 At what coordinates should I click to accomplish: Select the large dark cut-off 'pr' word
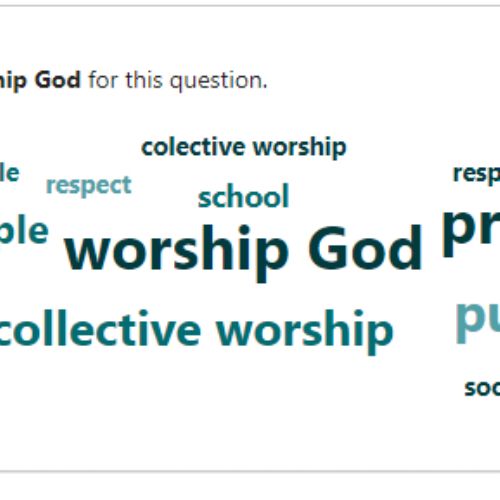tap(471, 233)
